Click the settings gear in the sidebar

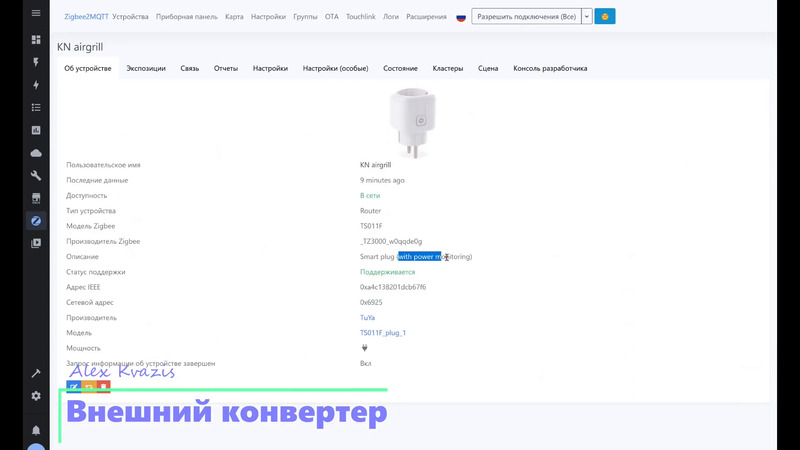tap(36, 396)
